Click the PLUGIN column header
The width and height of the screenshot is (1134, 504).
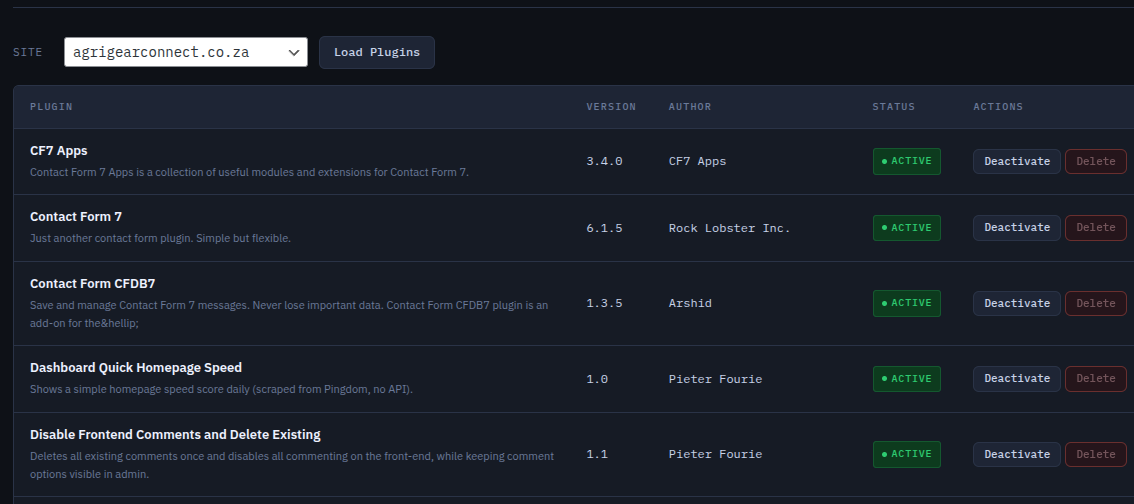coord(51,107)
